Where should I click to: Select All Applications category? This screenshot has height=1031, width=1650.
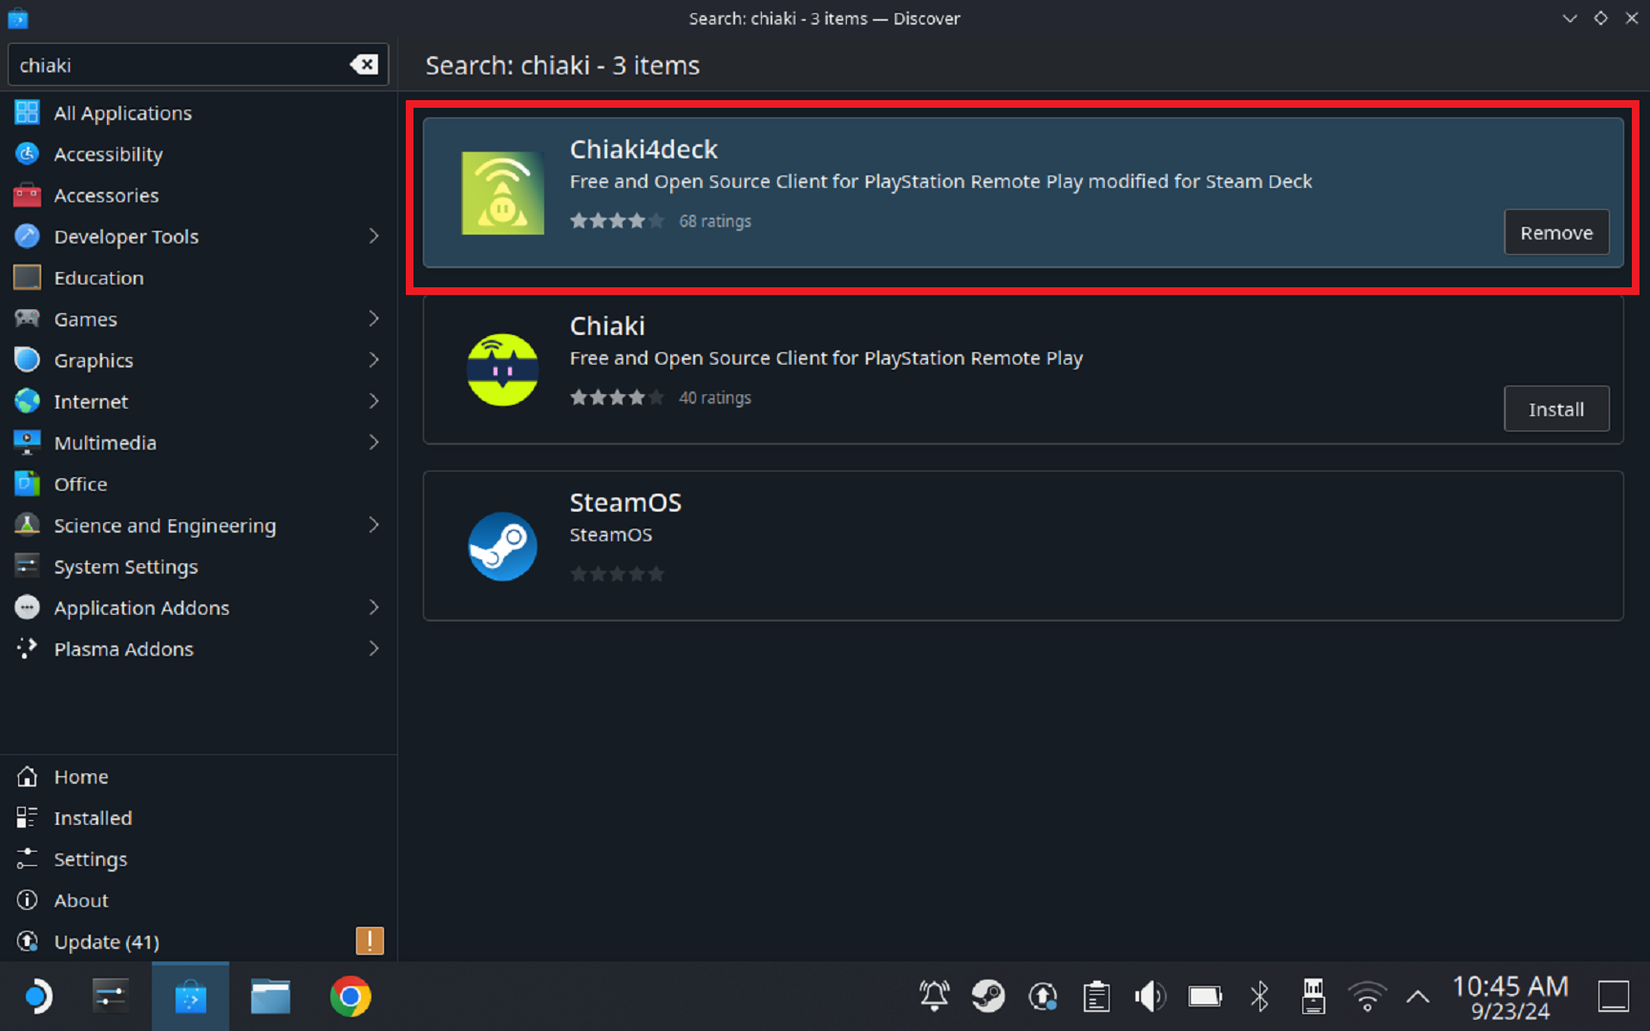coord(198,113)
